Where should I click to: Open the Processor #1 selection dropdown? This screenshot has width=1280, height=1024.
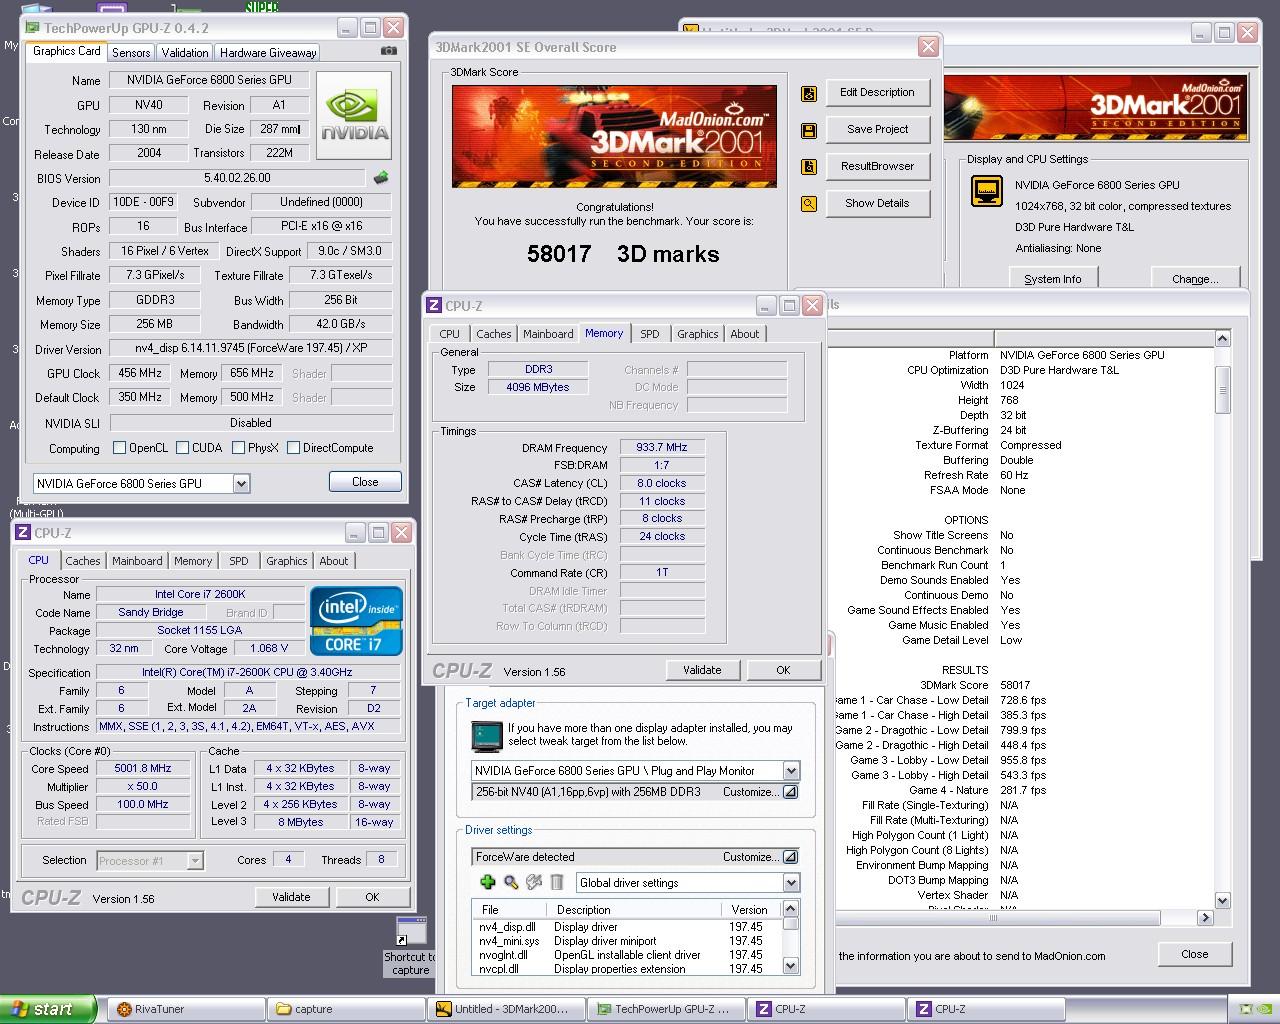195,860
